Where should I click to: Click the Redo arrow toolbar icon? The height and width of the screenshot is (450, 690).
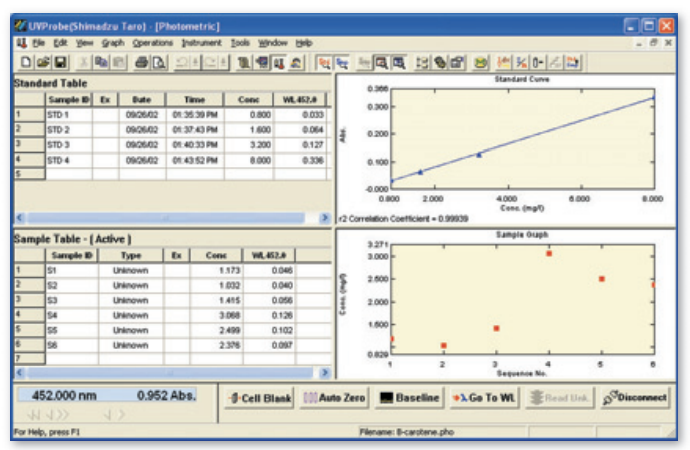[x=211, y=62]
